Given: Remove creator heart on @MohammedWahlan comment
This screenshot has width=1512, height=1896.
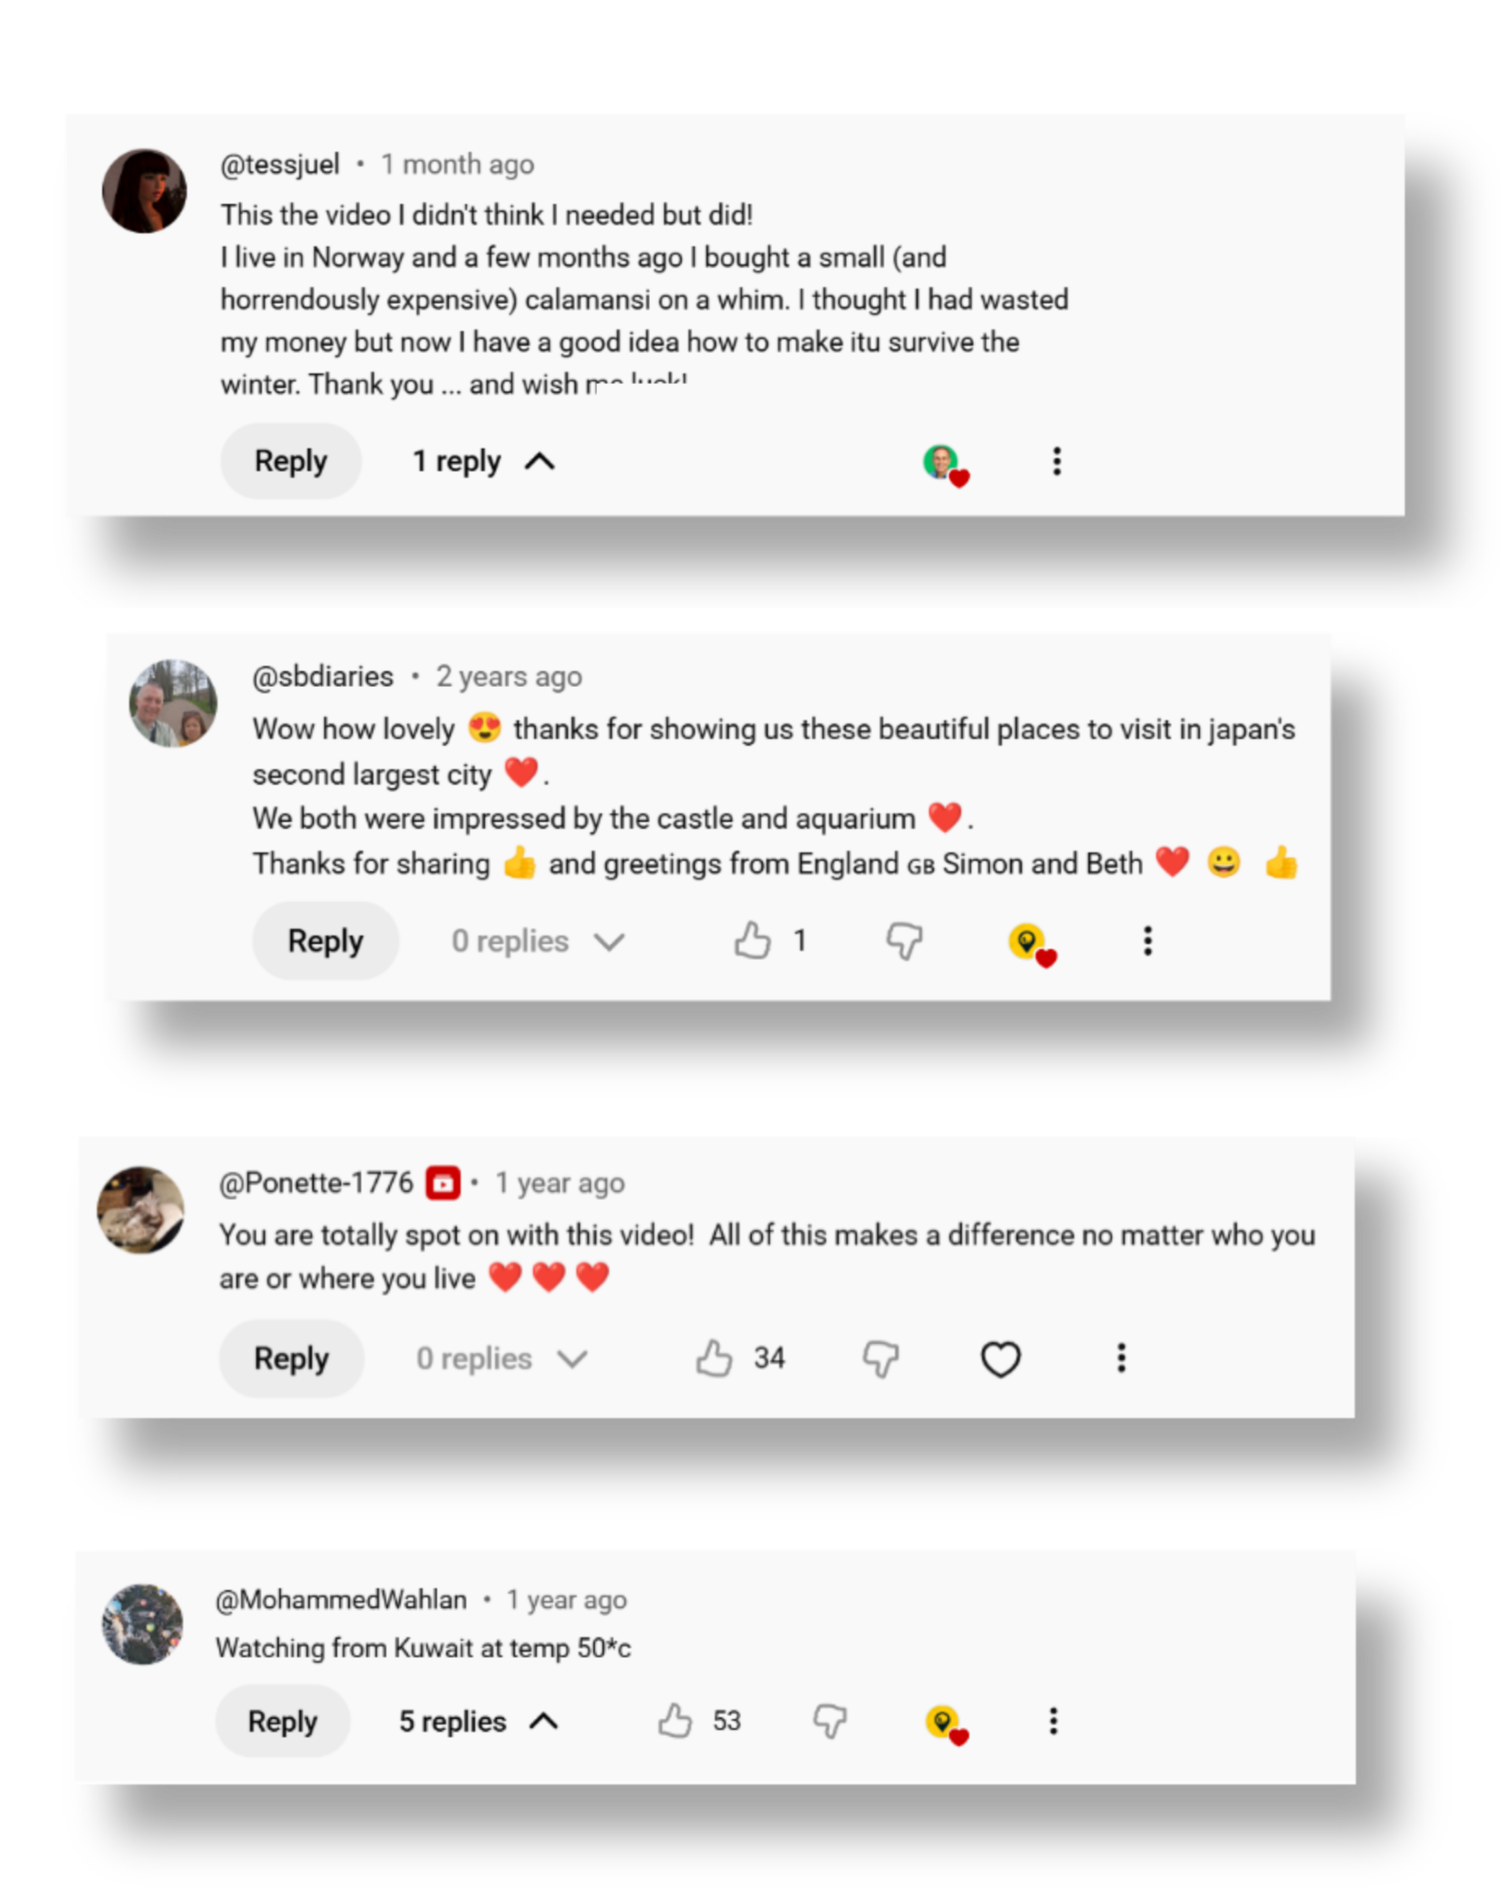Looking at the screenshot, I should click(945, 1723).
